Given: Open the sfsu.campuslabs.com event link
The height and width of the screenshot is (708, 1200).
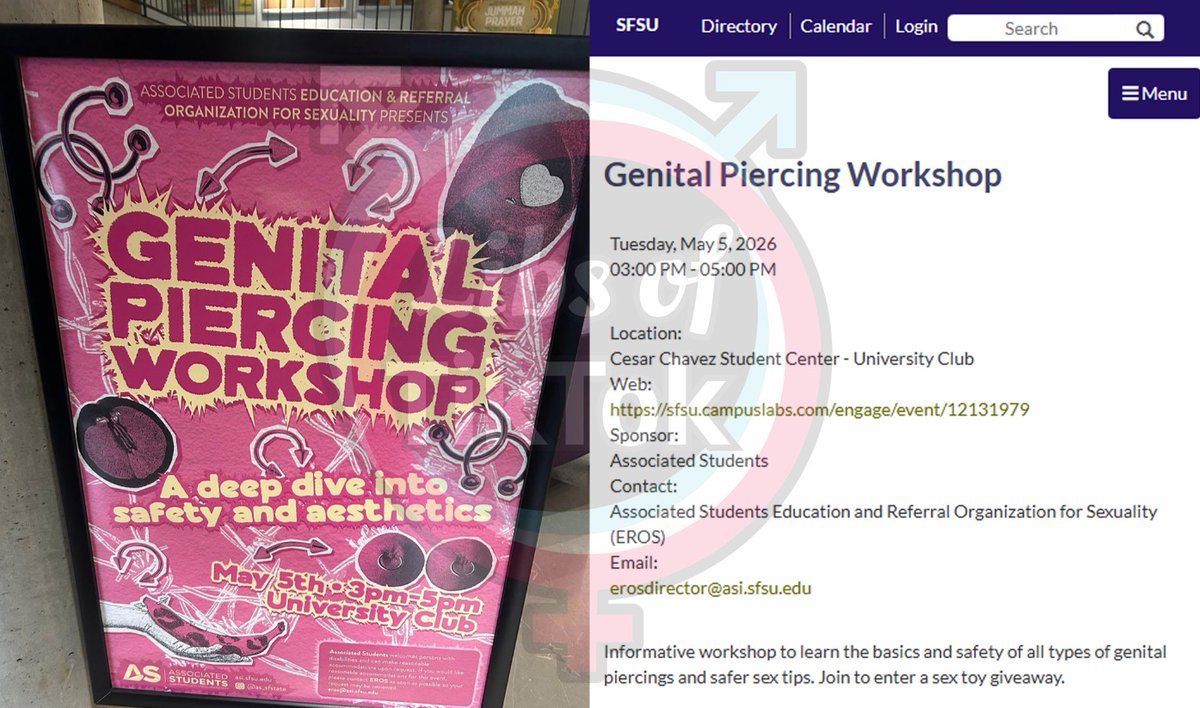Looking at the screenshot, I should tap(819, 410).
